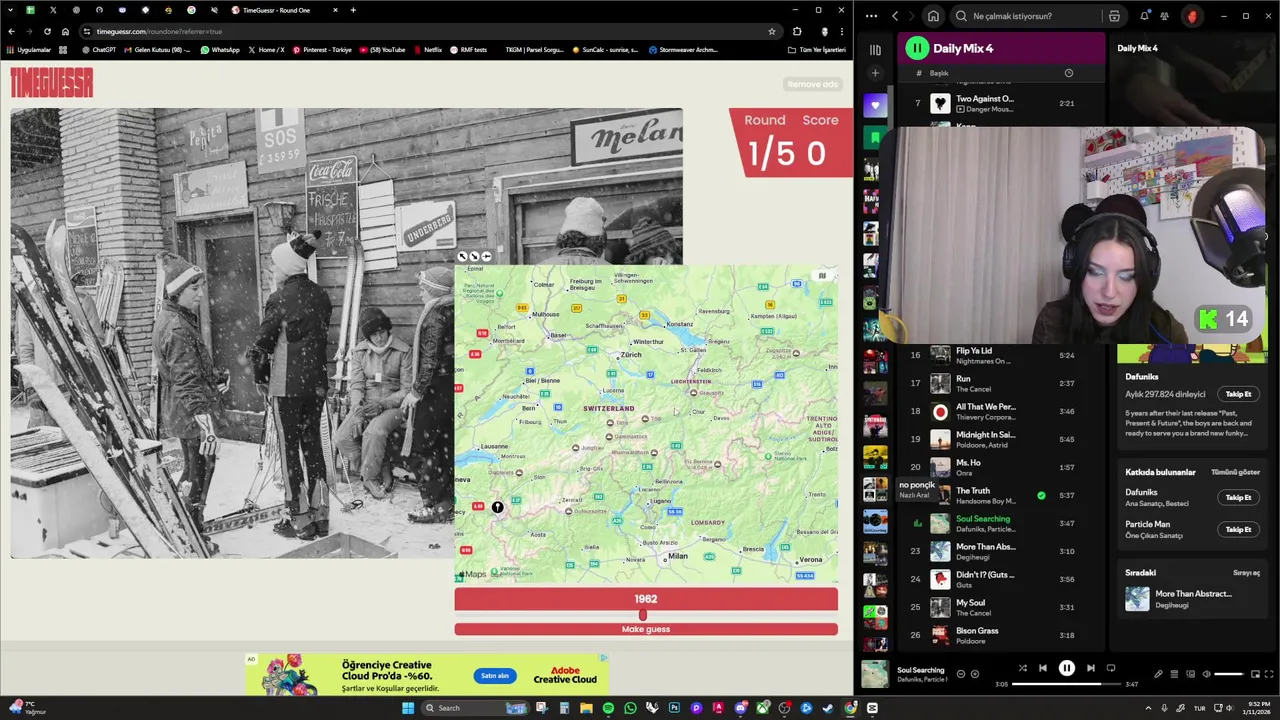The height and width of the screenshot is (720, 1280).
Task: Open Chrome three-dot menu
Action: [x=842, y=31]
